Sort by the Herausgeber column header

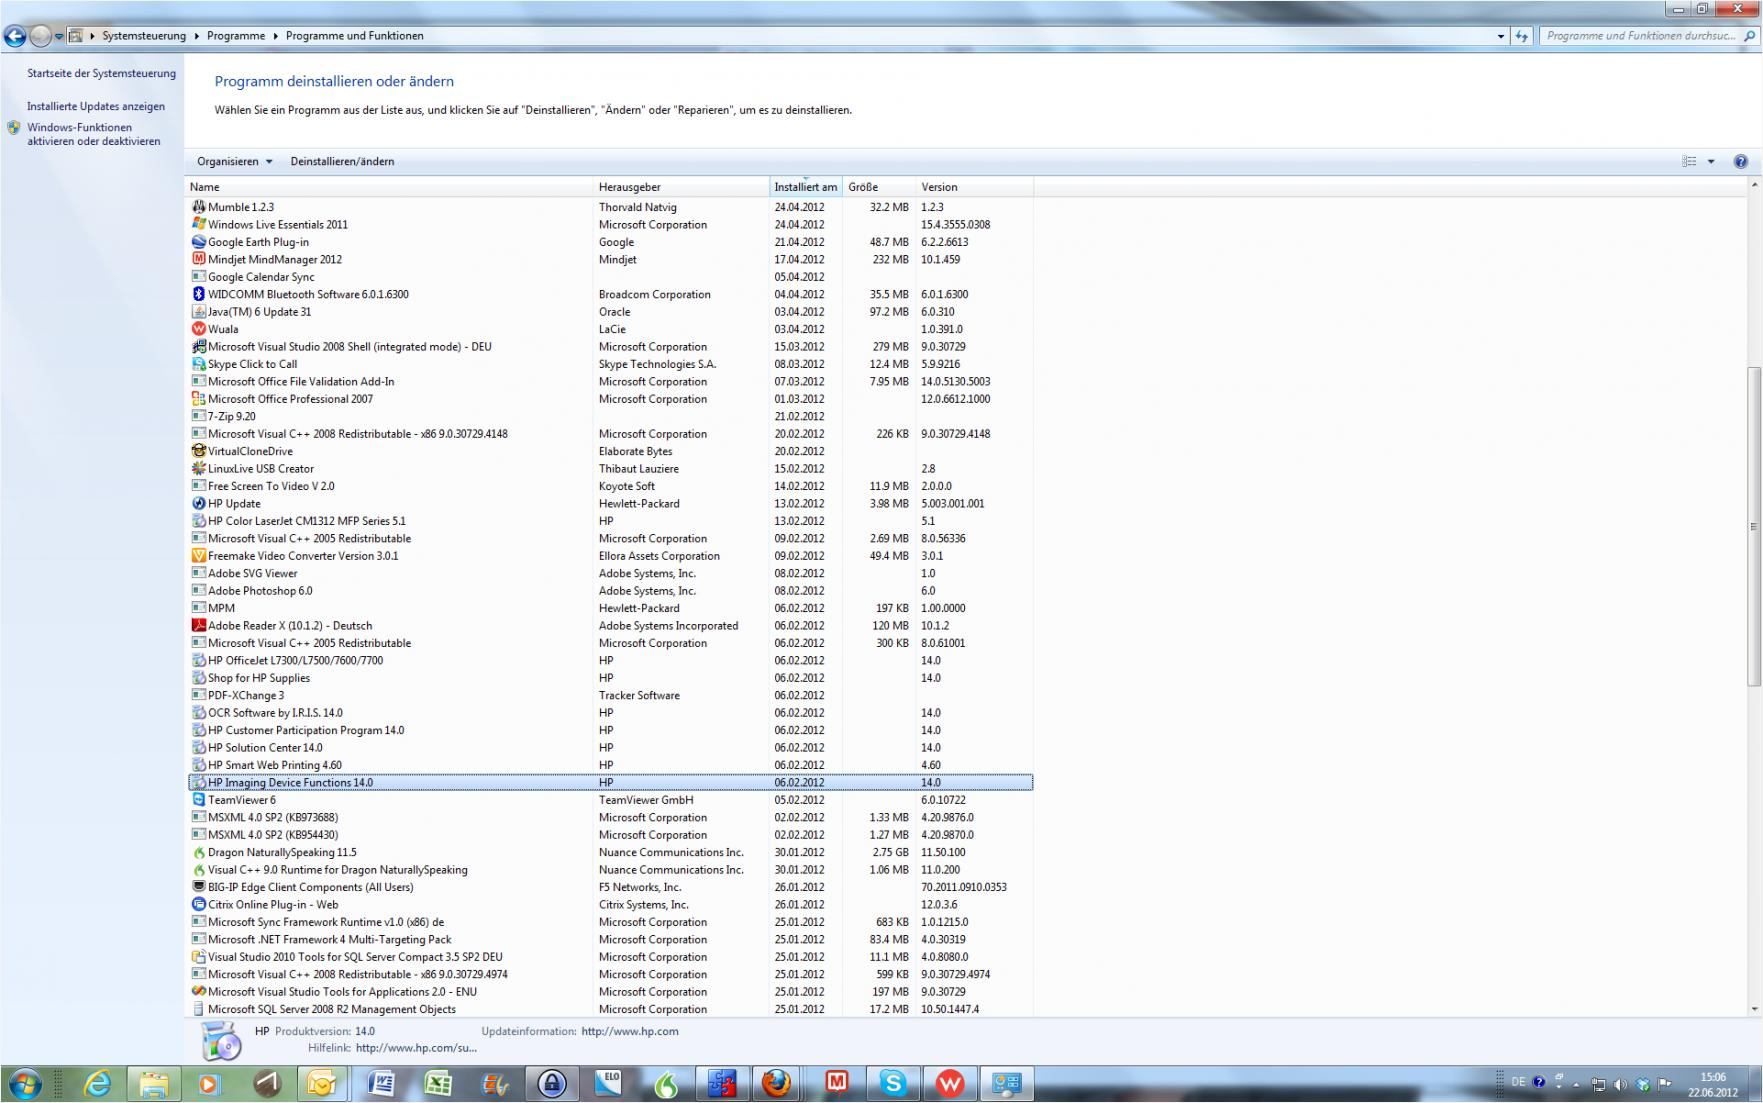[x=683, y=187]
